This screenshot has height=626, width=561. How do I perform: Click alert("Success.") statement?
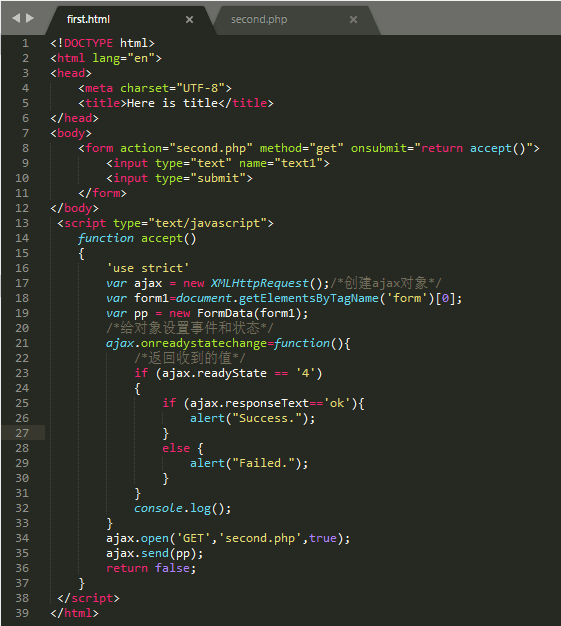[x=252, y=418]
